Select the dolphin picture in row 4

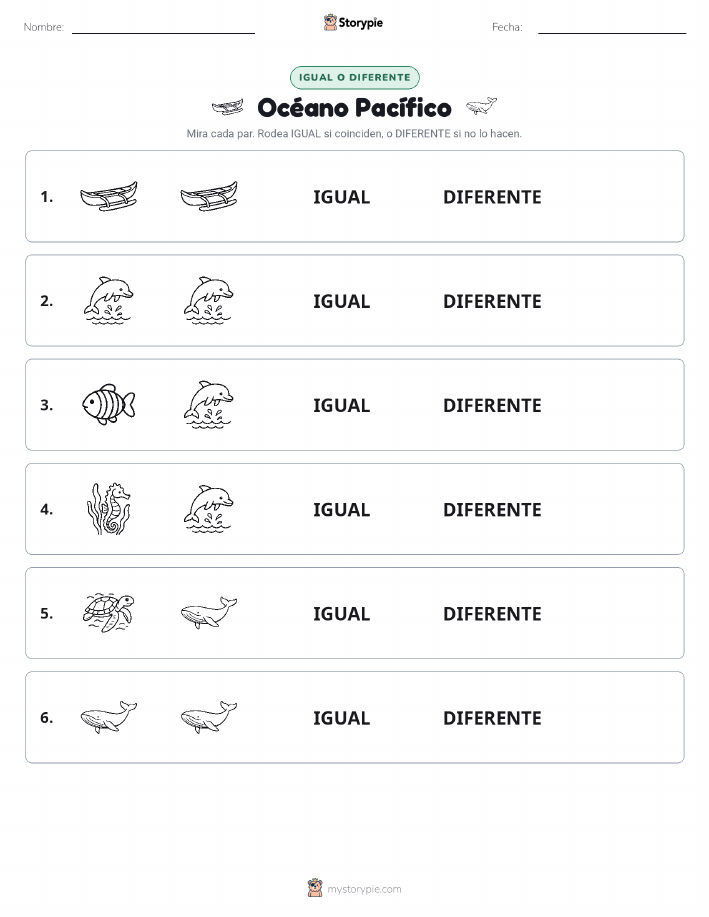tap(209, 509)
